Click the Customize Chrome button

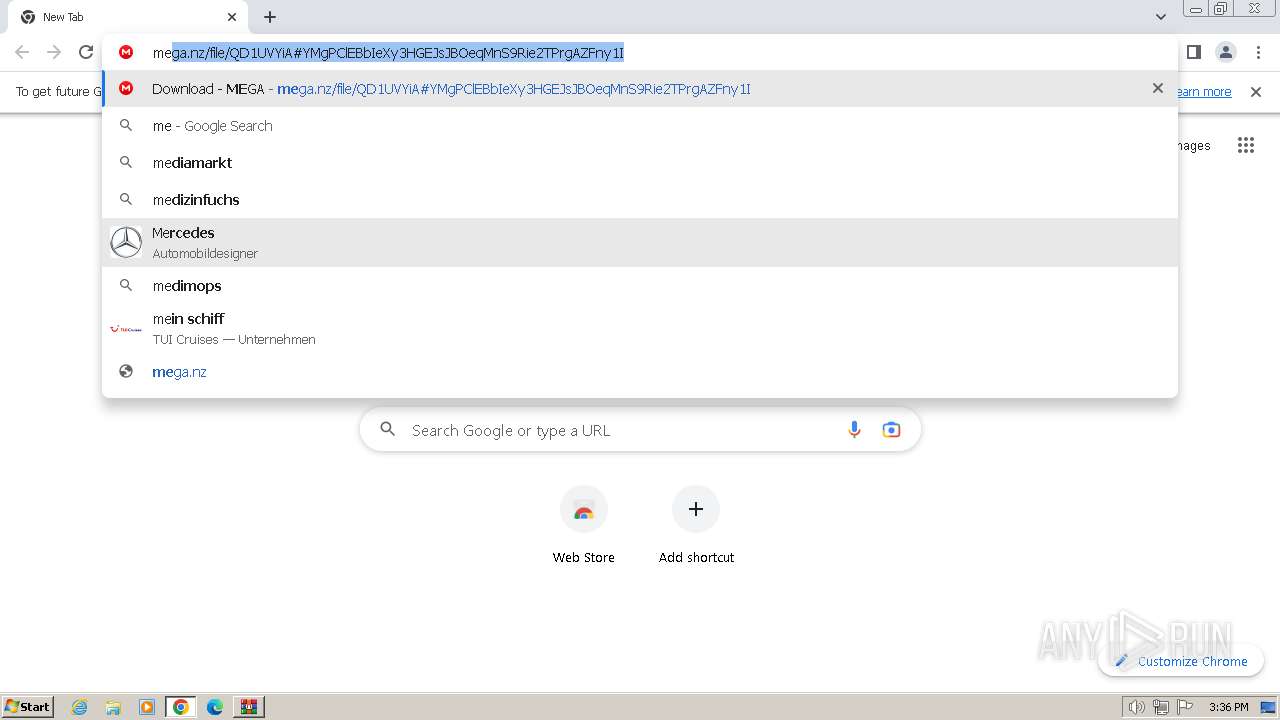1181,661
